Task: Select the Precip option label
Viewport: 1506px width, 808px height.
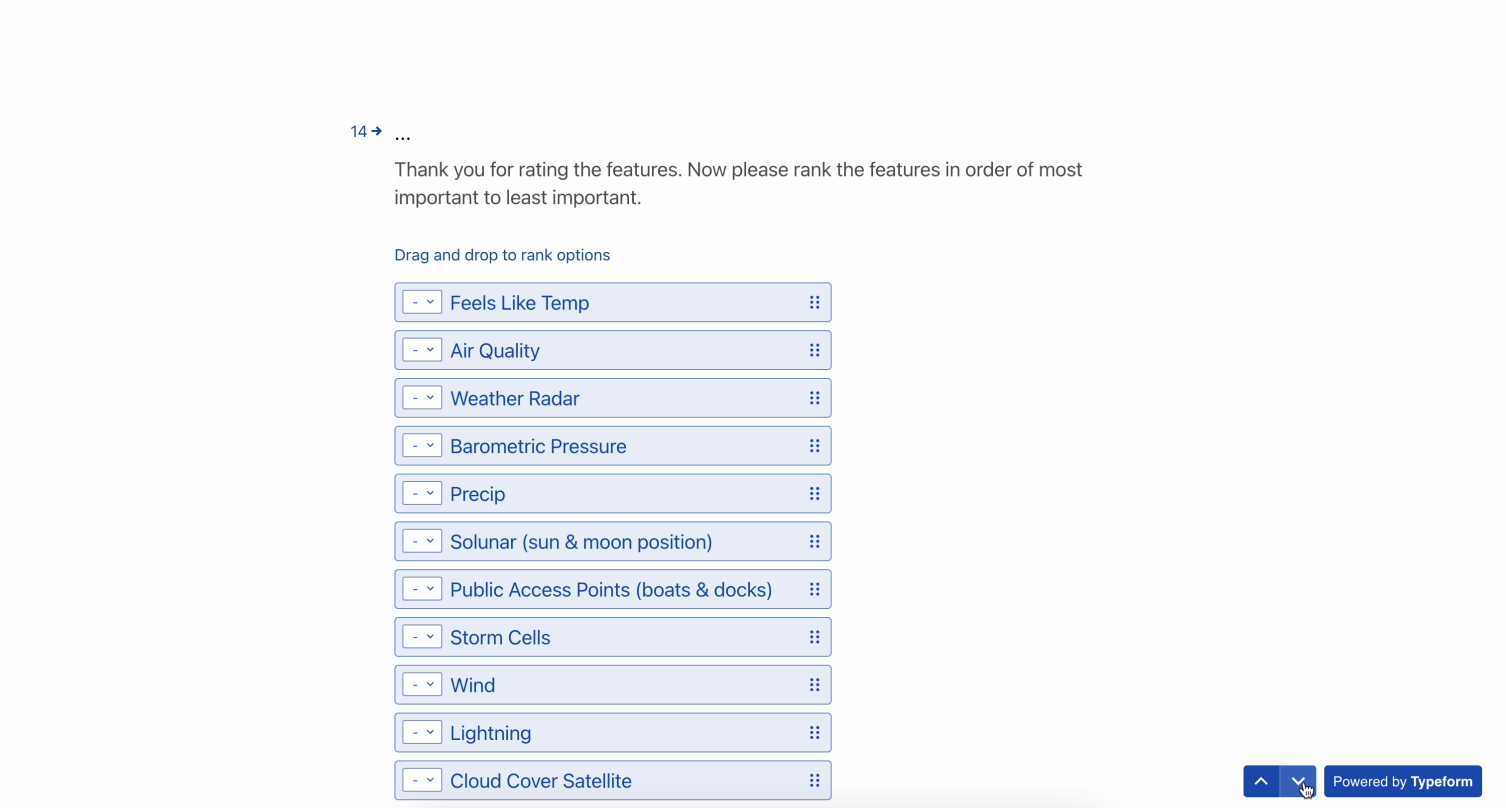Action: [478, 494]
